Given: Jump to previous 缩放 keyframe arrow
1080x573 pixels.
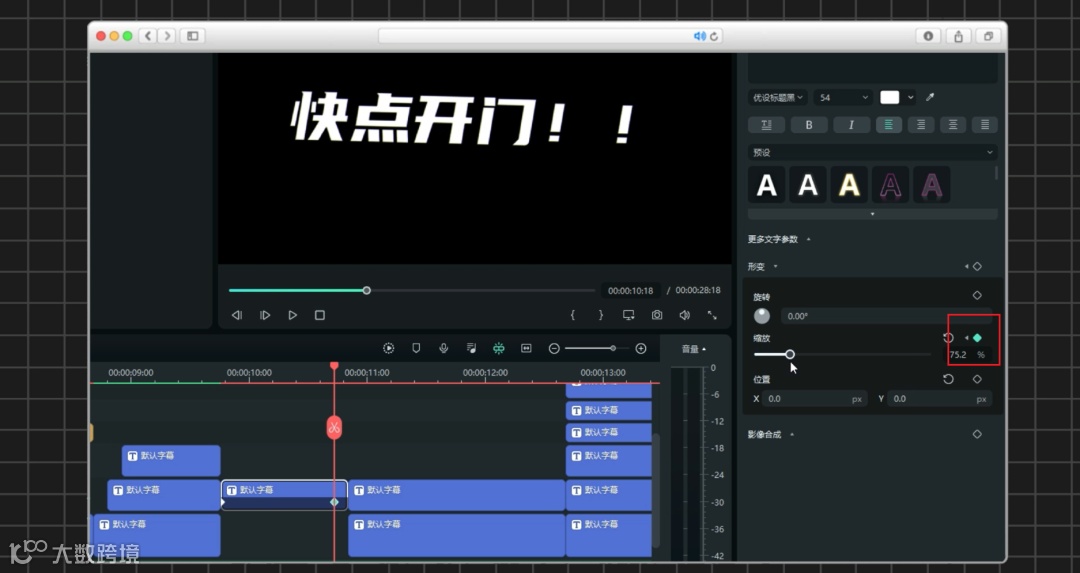Looking at the screenshot, I should pyautogui.click(x=966, y=337).
